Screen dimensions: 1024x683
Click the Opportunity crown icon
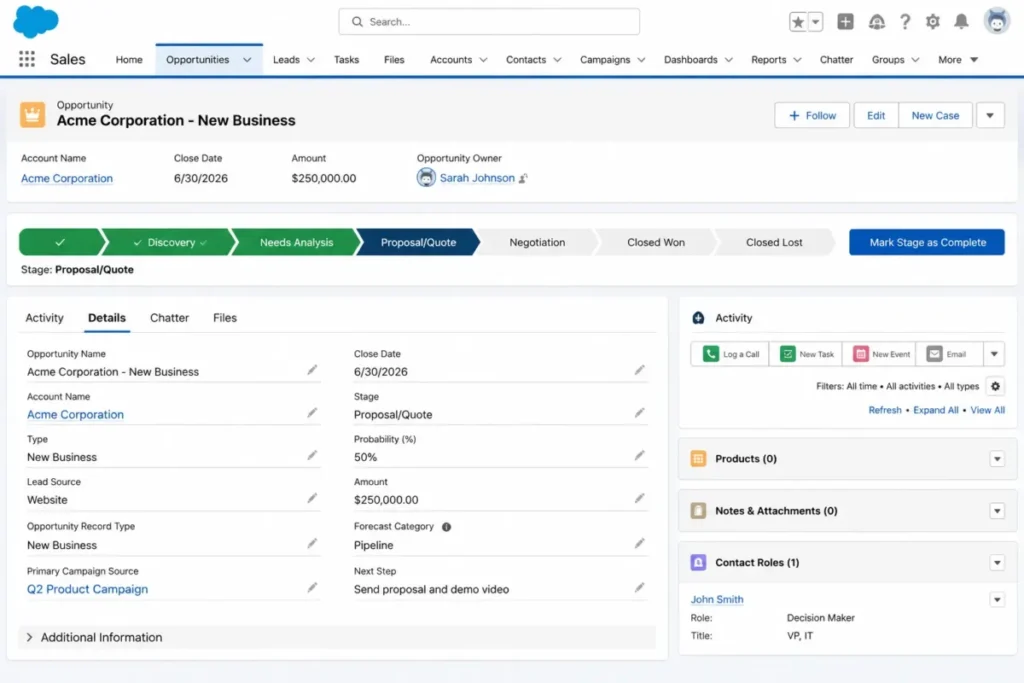click(32, 114)
